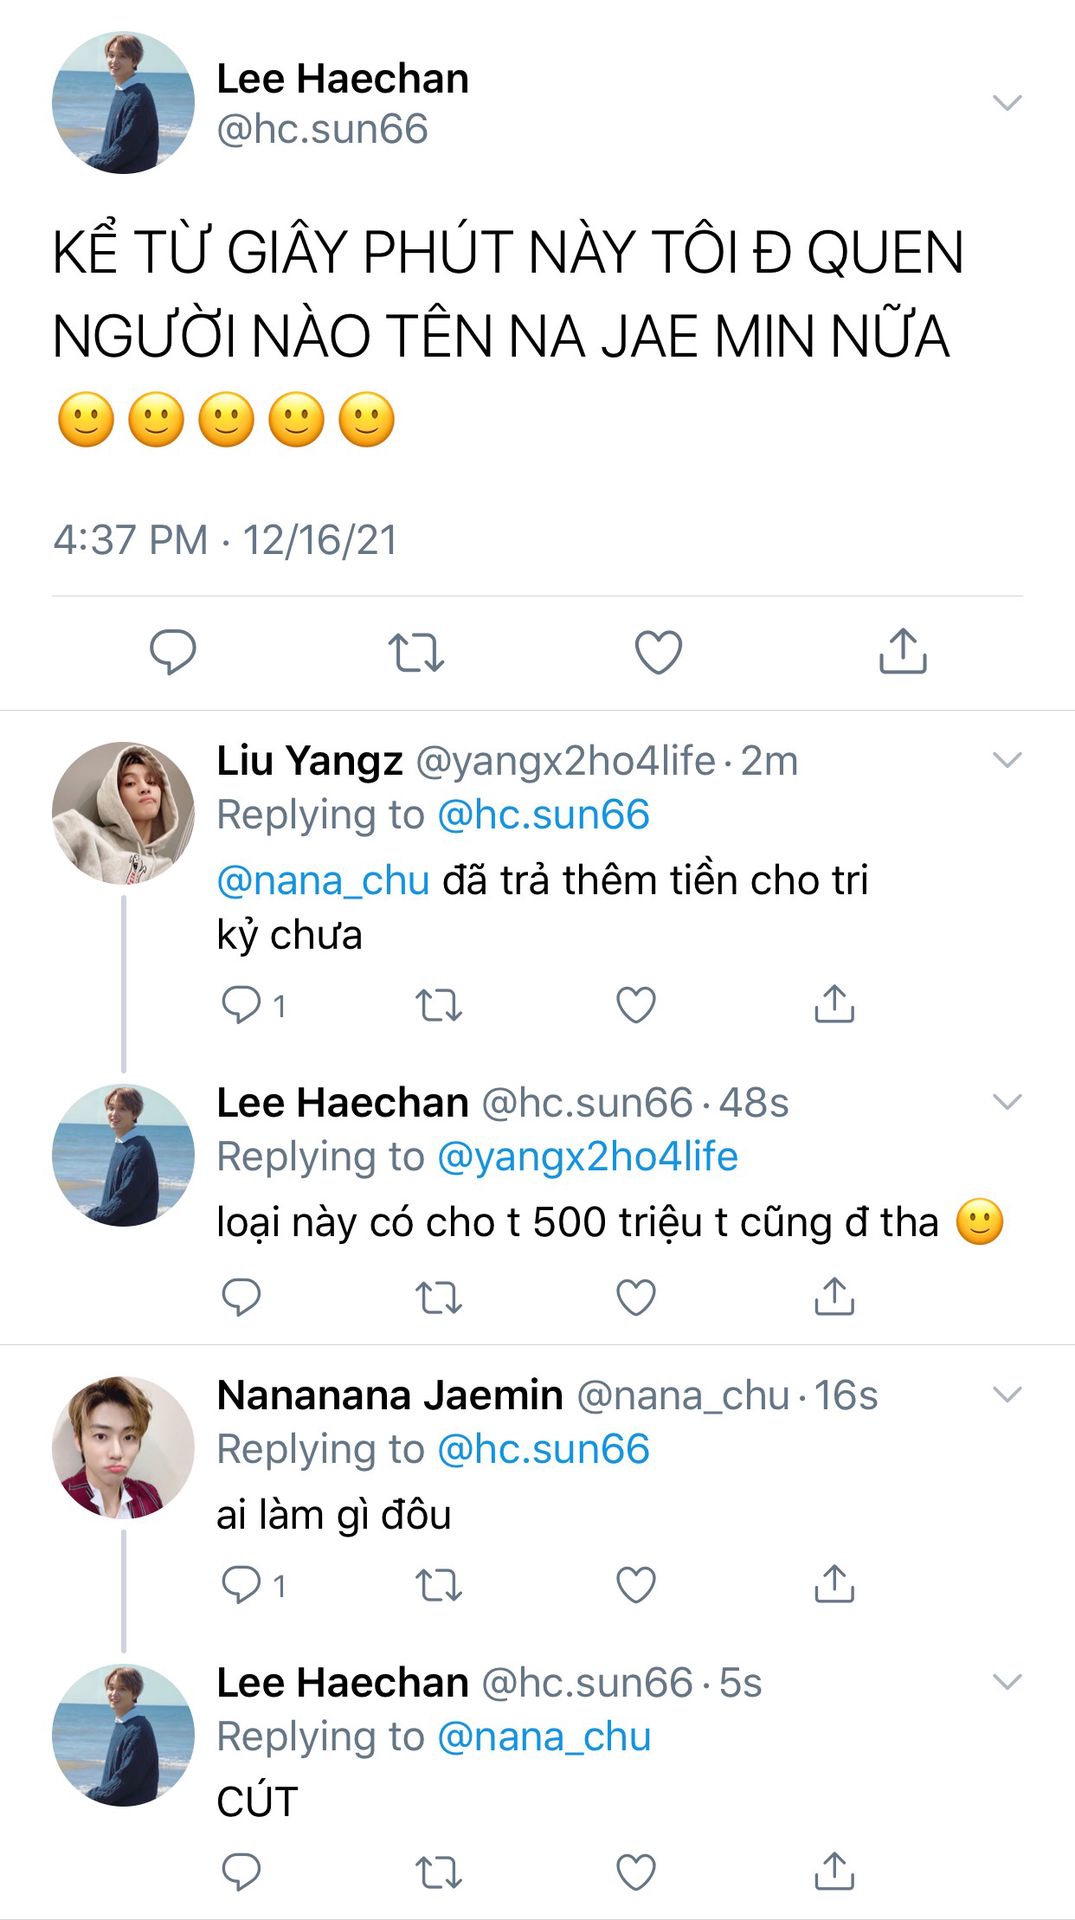Share Liu Yangz's reply
The height and width of the screenshot is (1920, 1075).
coord(834,1004)
